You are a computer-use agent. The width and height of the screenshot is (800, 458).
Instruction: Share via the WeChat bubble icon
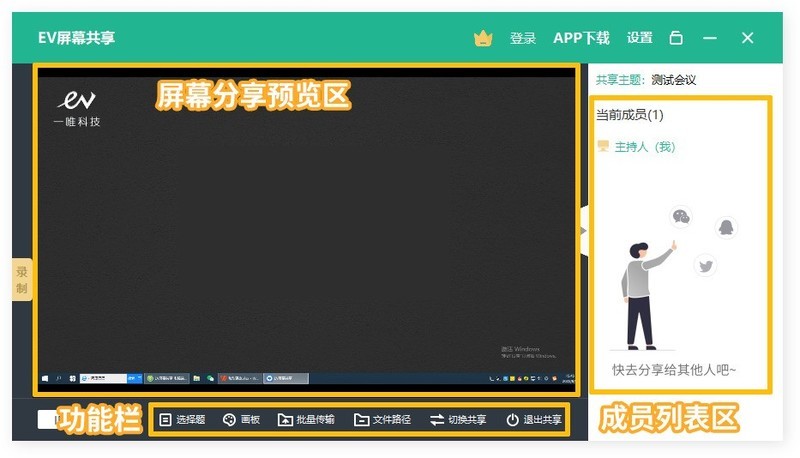click(x=681, y=217)
